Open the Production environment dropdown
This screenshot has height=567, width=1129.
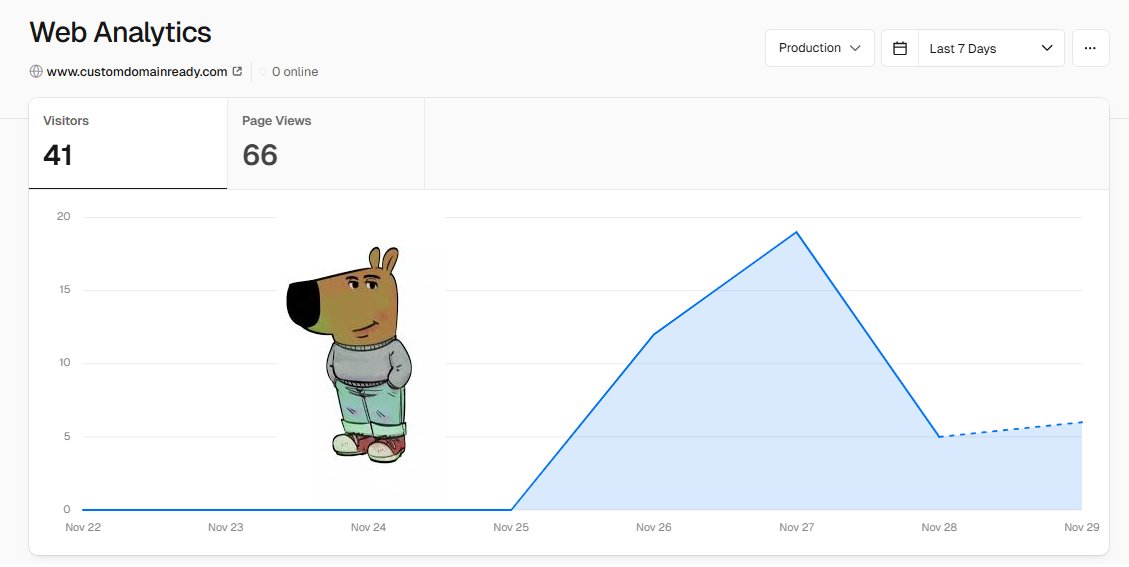pos(819,48)
